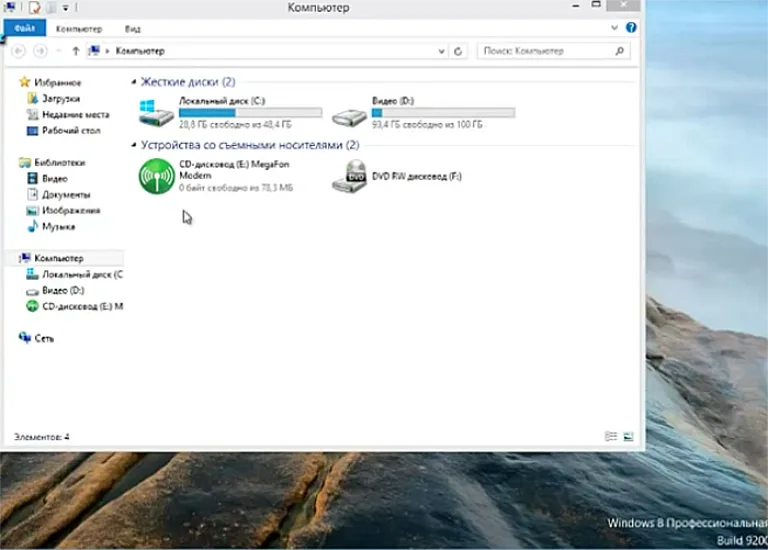
Task: Click the Explorer window system icon
Action: 9,7
